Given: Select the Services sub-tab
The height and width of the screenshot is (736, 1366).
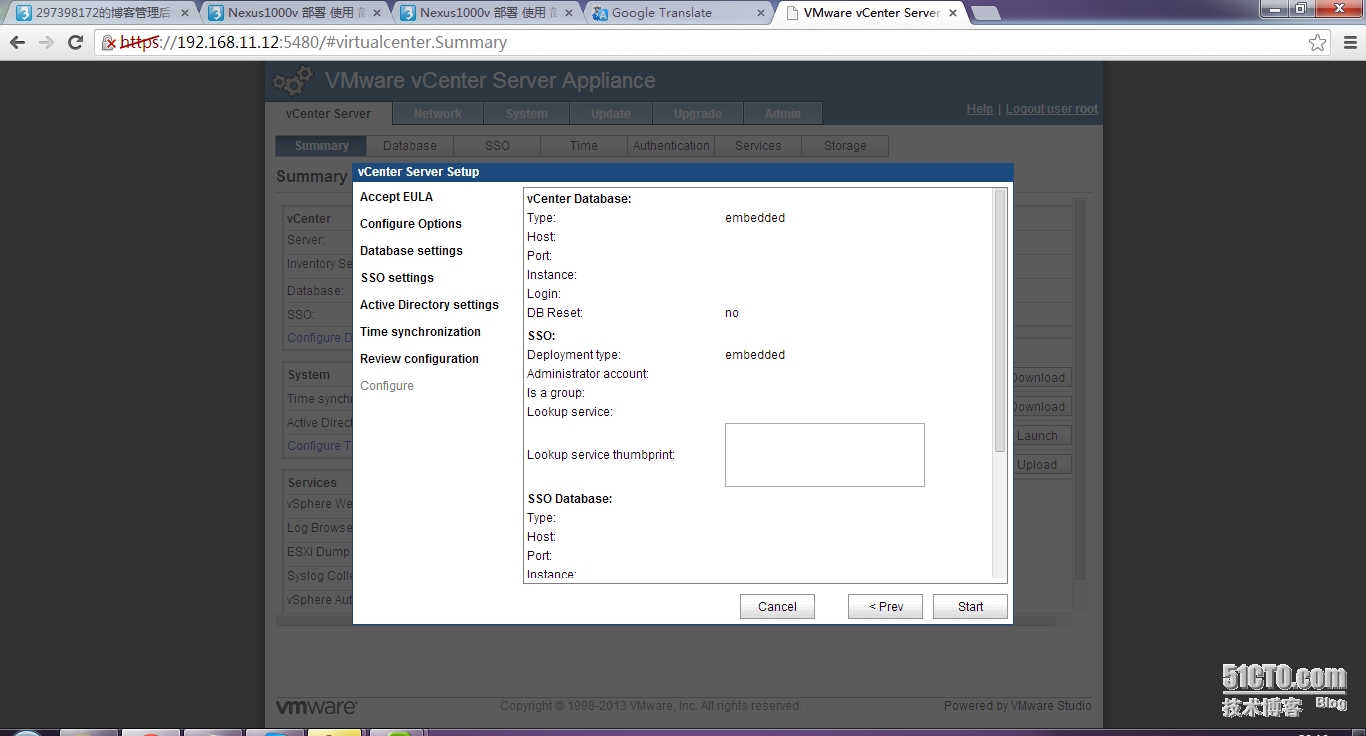Looking at the screenshot, I should click(758, 146).
